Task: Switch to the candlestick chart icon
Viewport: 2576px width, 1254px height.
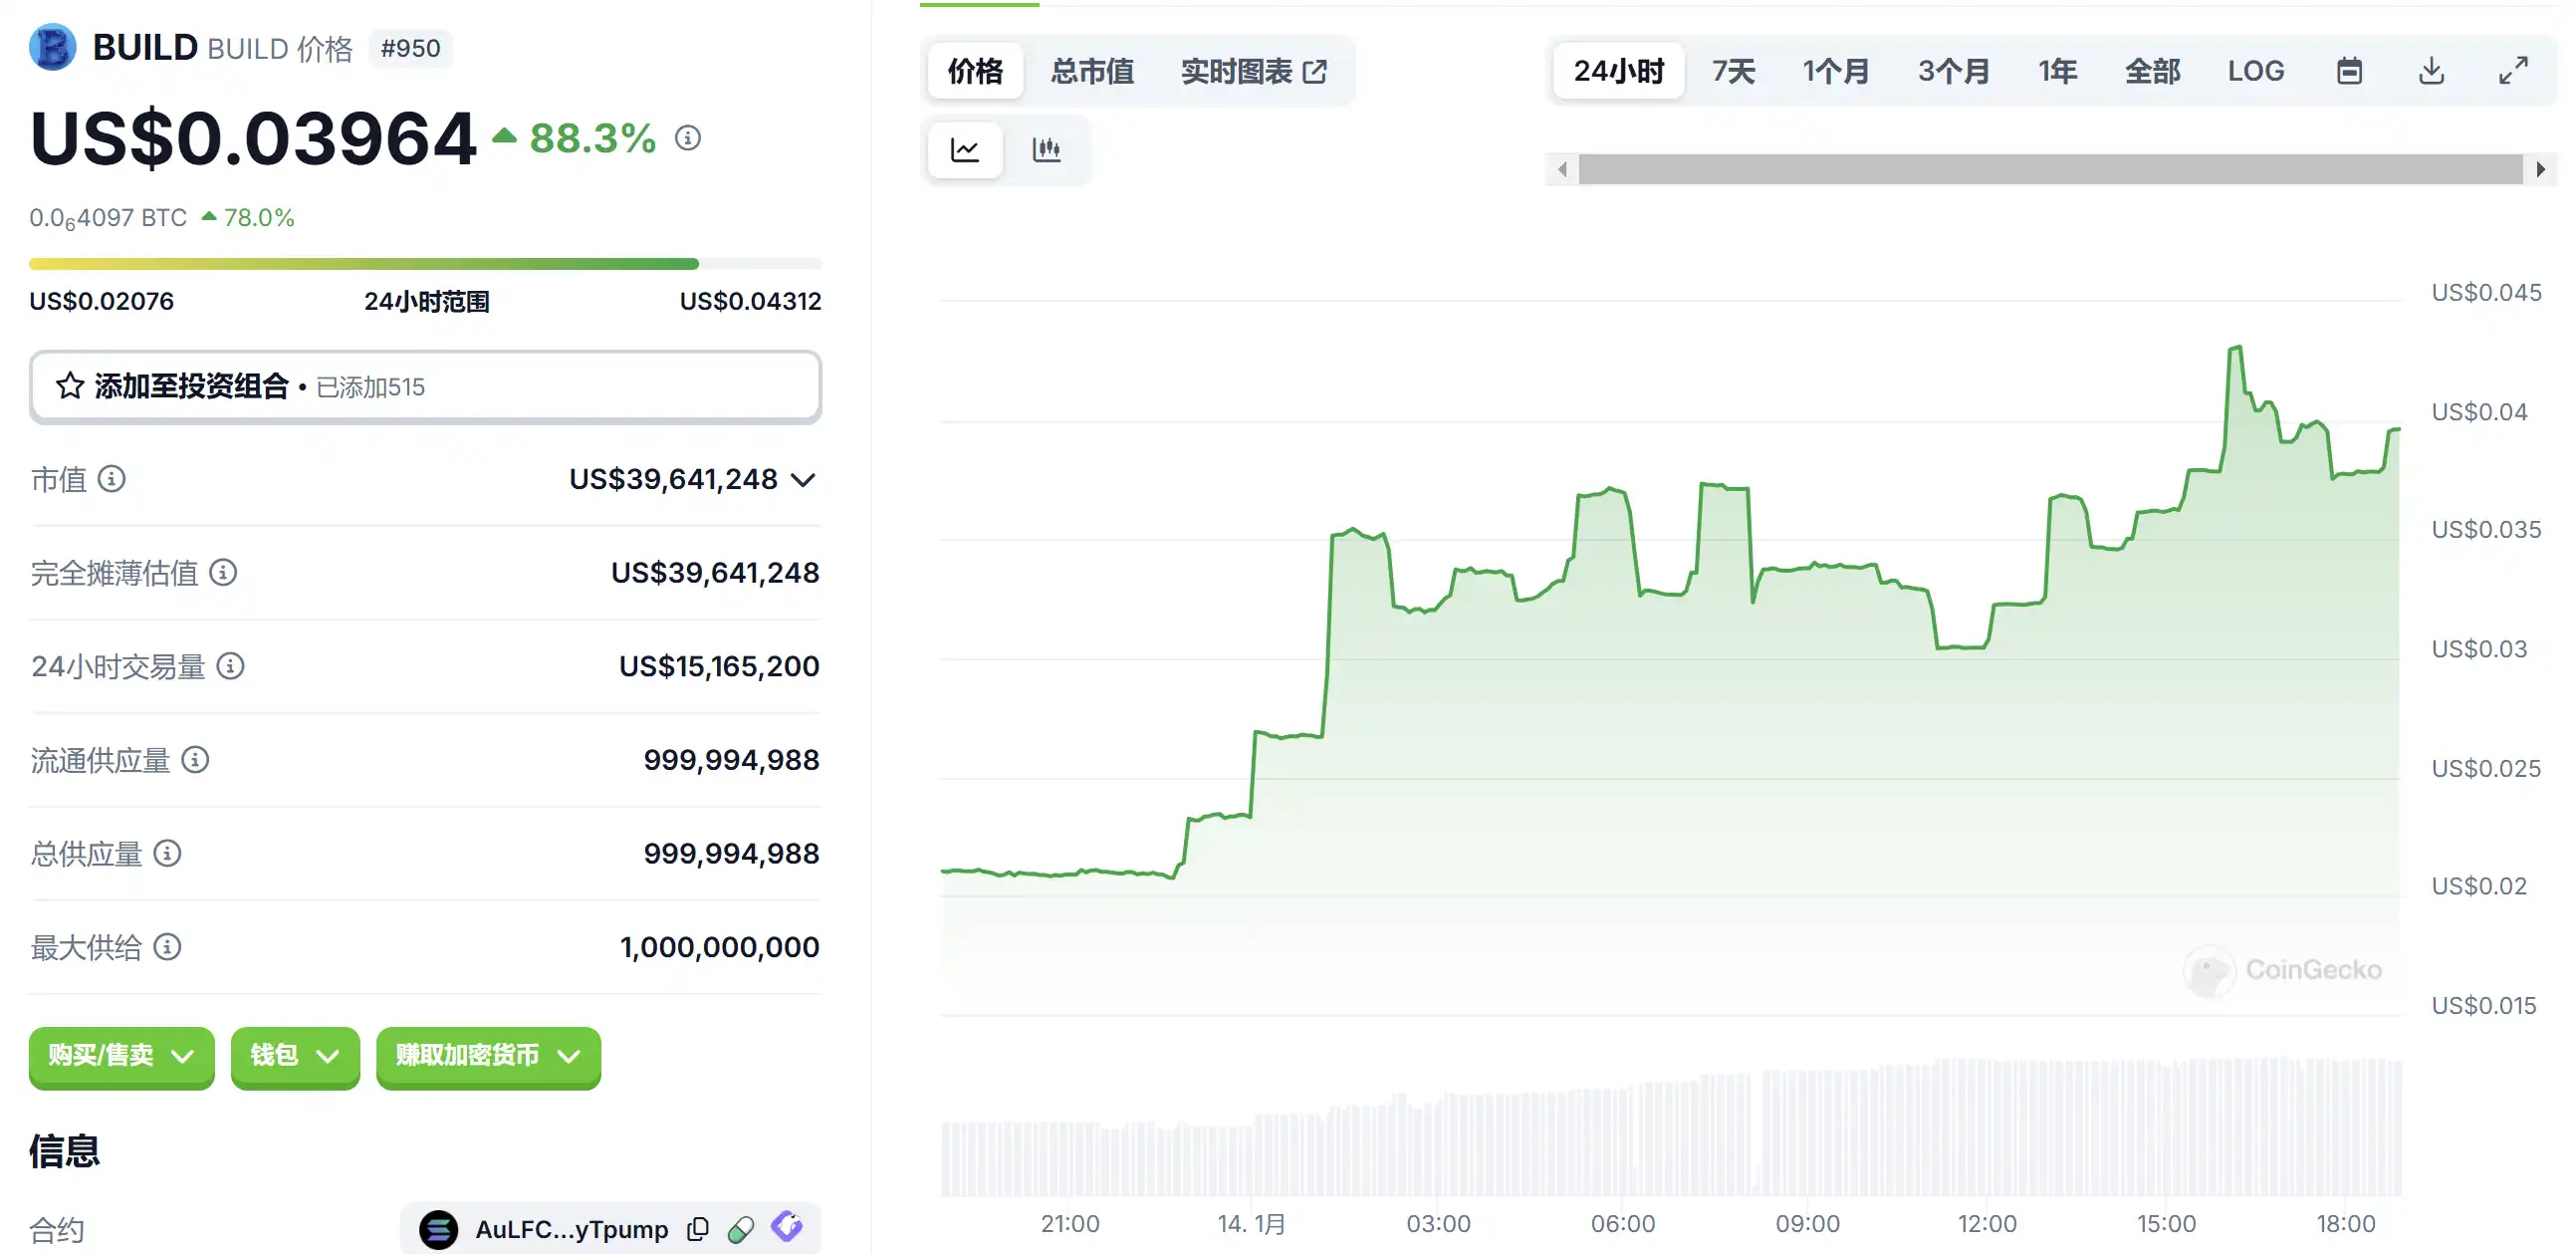Action: (1046, 150)
